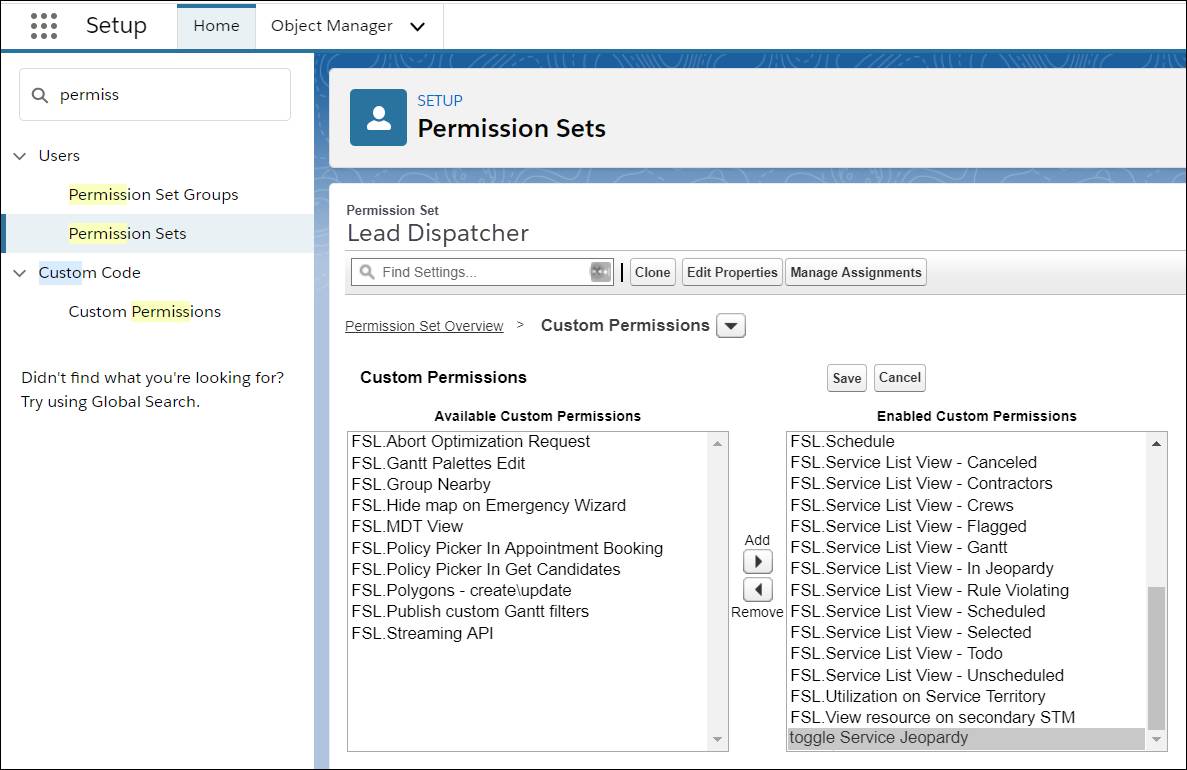
Task: Click the Setup user avatar icon
Action: pos(377,117)
